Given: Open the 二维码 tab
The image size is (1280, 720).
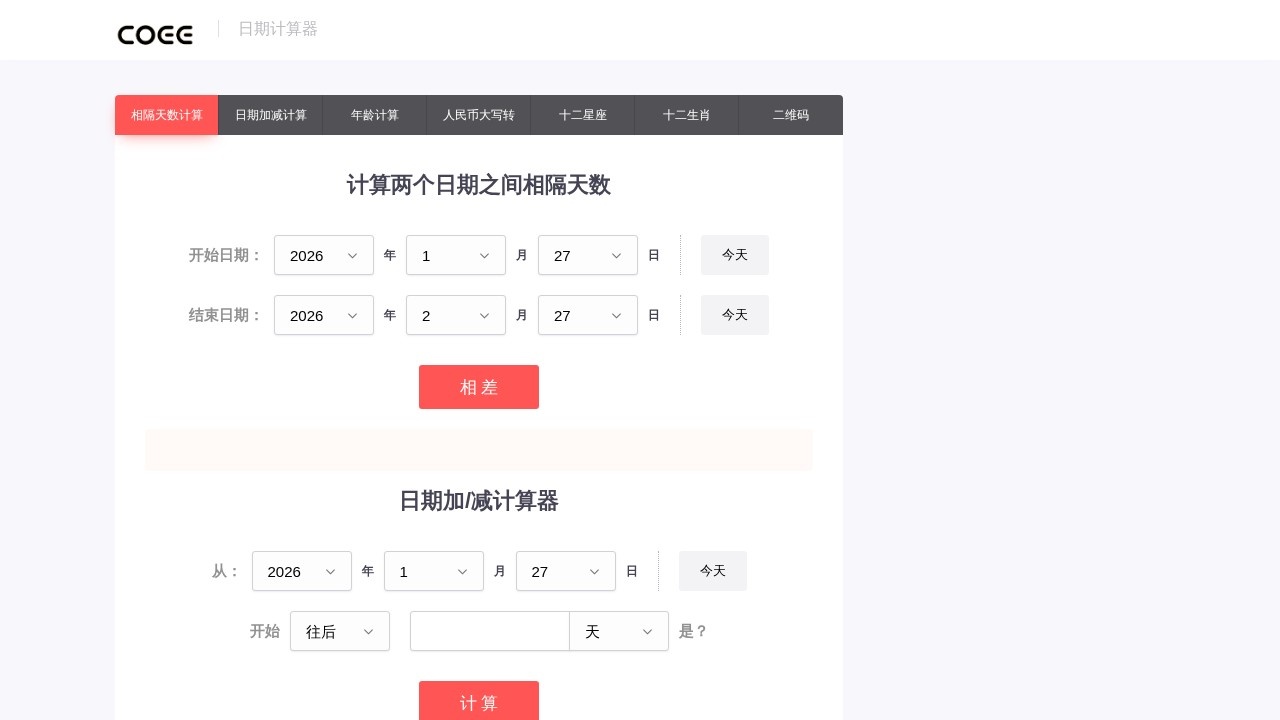Looking at the screenshot, I should pyautogui.click(x=790, y=115).
